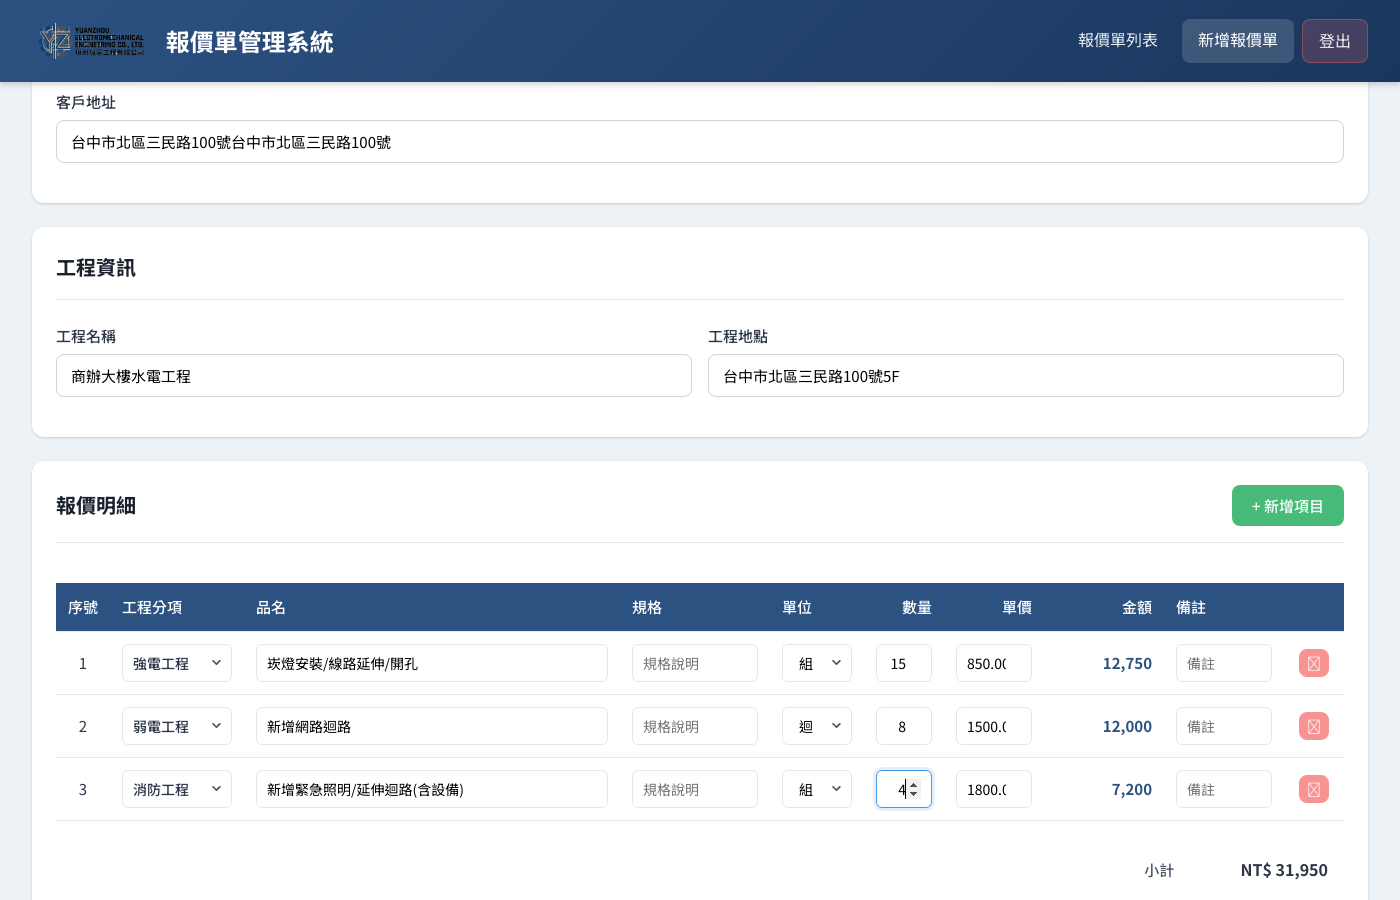Open 弱電工程 category dropdown on row 2
The width and height of the screenshot is (1400, 900).
pos(177,726)
